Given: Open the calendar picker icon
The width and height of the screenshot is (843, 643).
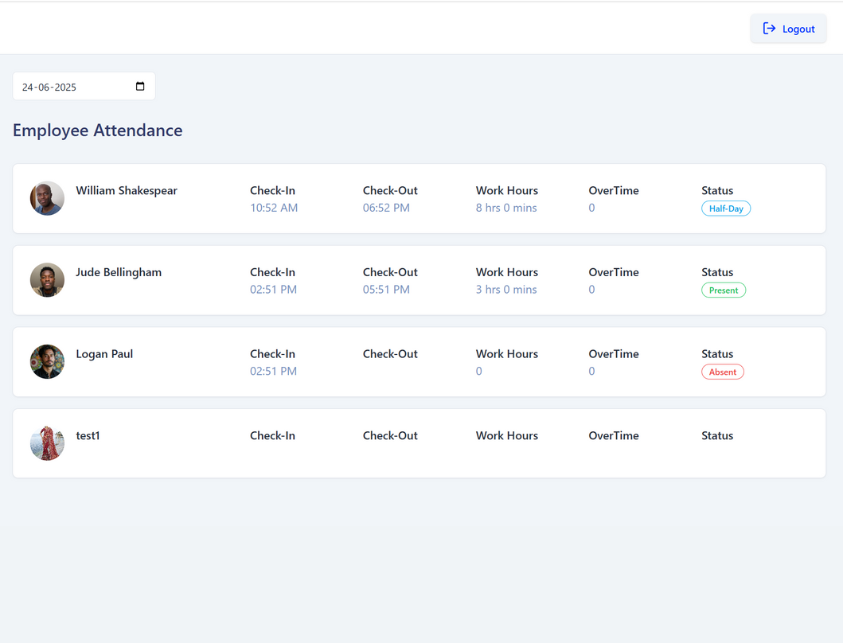Looking at the screenshot, I should (140, 87).
